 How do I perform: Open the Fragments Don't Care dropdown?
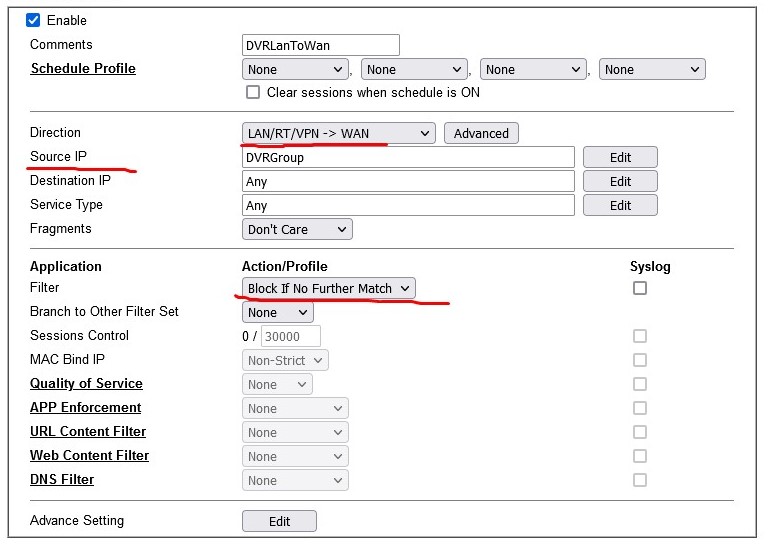pyautogui.click(x=297, y=229)
